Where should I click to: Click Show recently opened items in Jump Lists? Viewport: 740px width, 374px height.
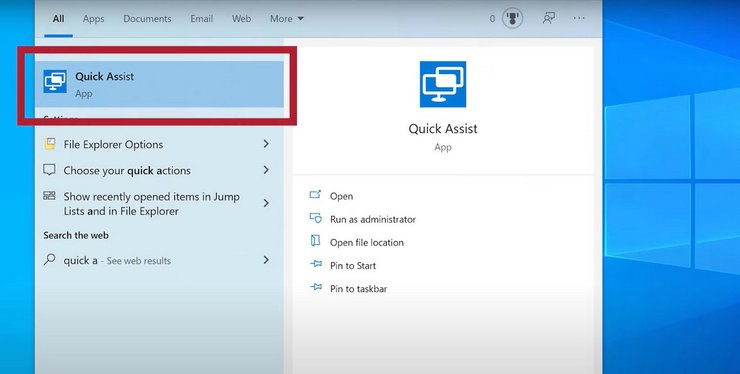click(x=159, y=204)
